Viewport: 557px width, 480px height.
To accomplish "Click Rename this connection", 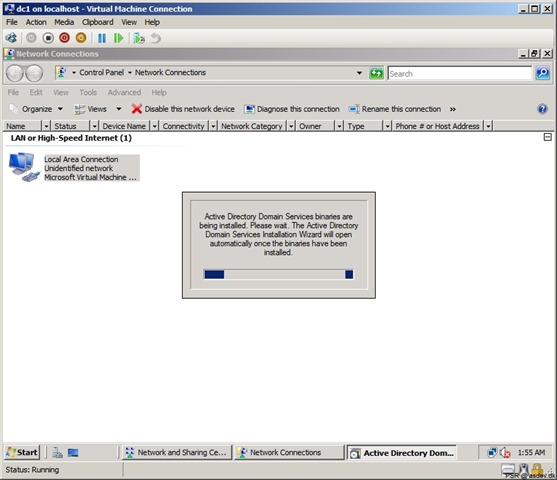I will tap(395, 109).
